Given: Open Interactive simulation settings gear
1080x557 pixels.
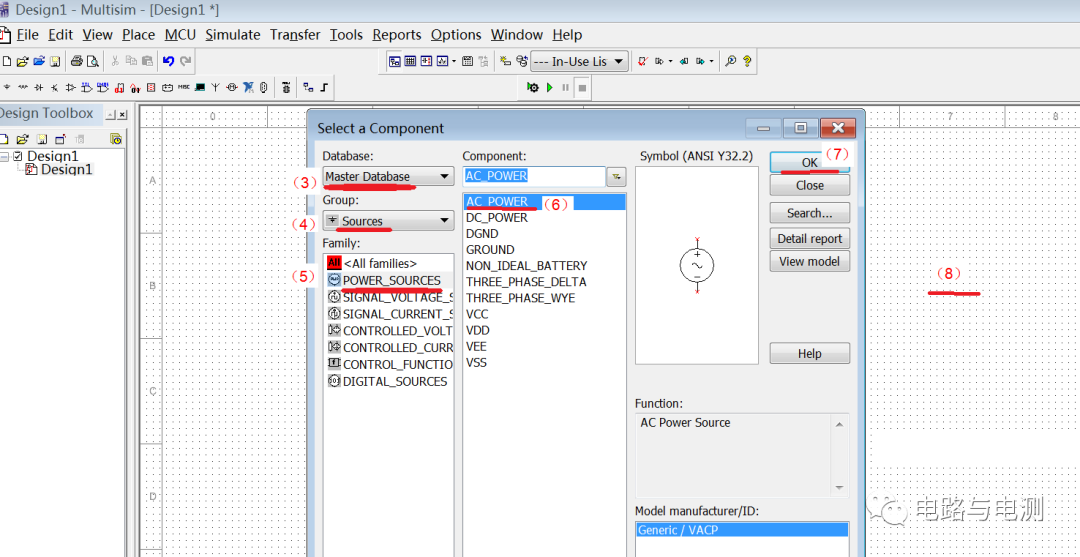Looking at the screenshot, I should (533, 87).
